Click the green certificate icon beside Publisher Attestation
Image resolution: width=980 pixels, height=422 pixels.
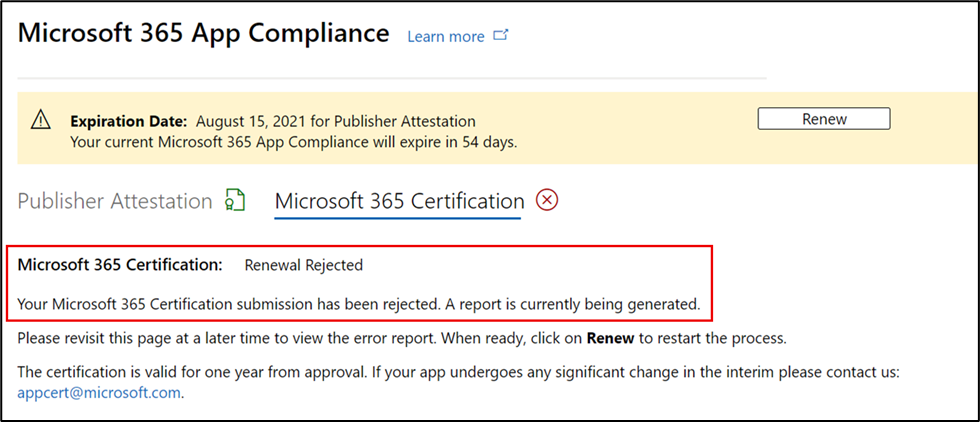point(235,201)
